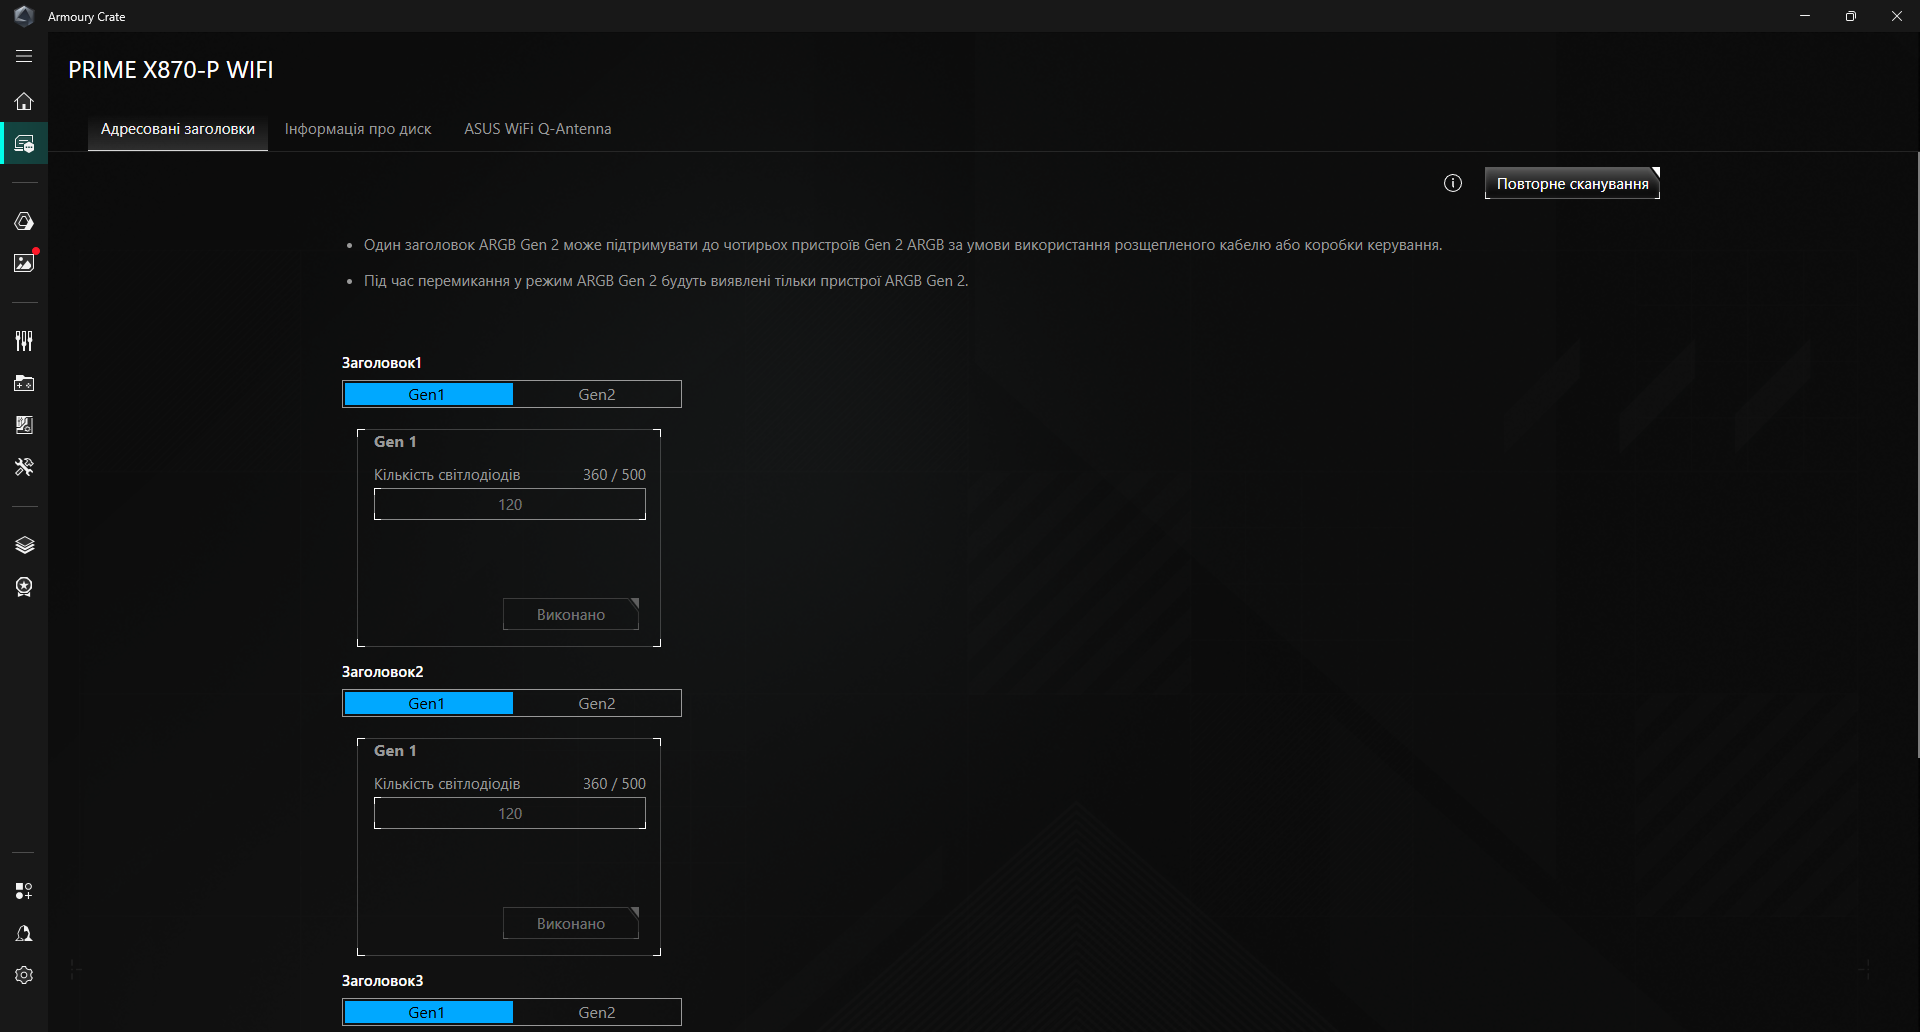This screenshot has height=1032, width=1920.
Task: Open the hamburger menu in the sidebar
Action: [x=24, y=57]
